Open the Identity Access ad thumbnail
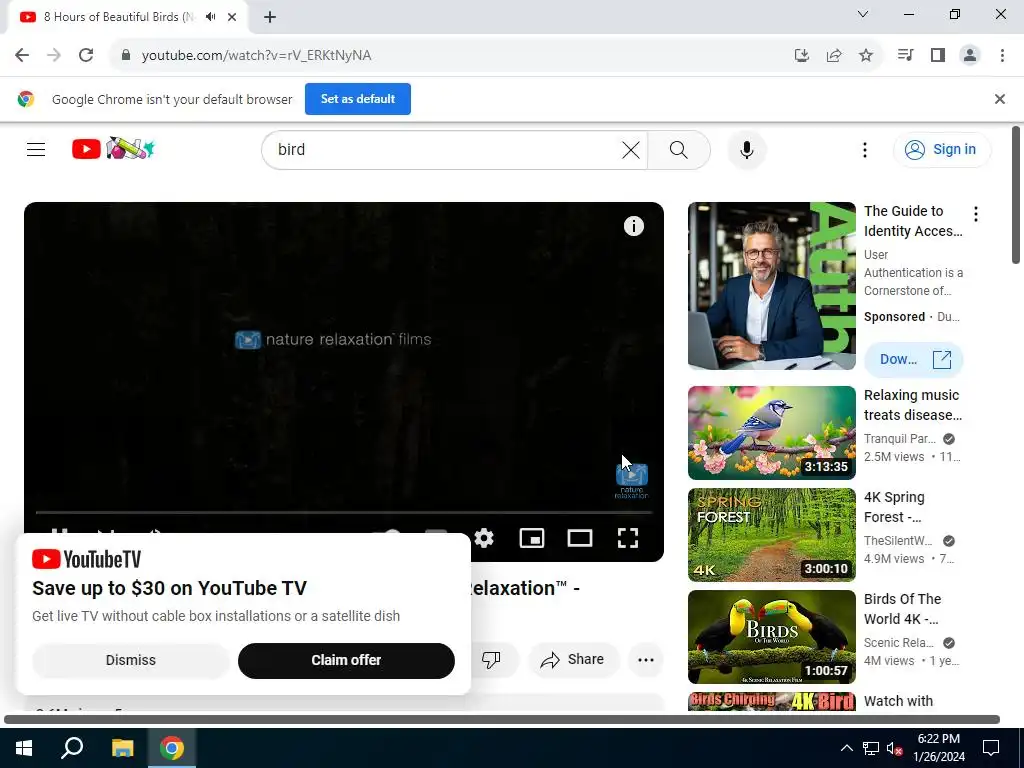The image size is (1024, 768). tap(772, 286)
